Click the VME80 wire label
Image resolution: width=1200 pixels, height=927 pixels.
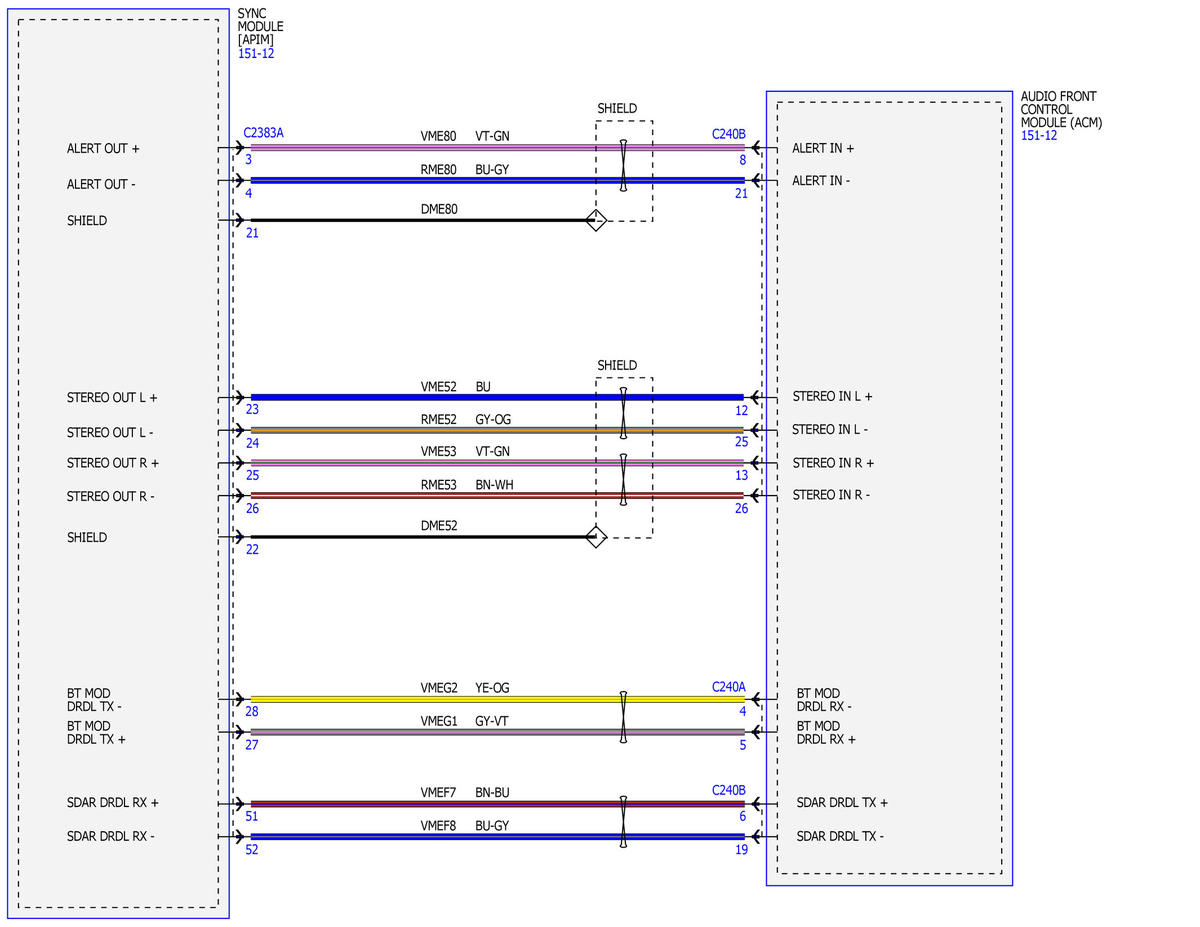(x=438, y=136)
